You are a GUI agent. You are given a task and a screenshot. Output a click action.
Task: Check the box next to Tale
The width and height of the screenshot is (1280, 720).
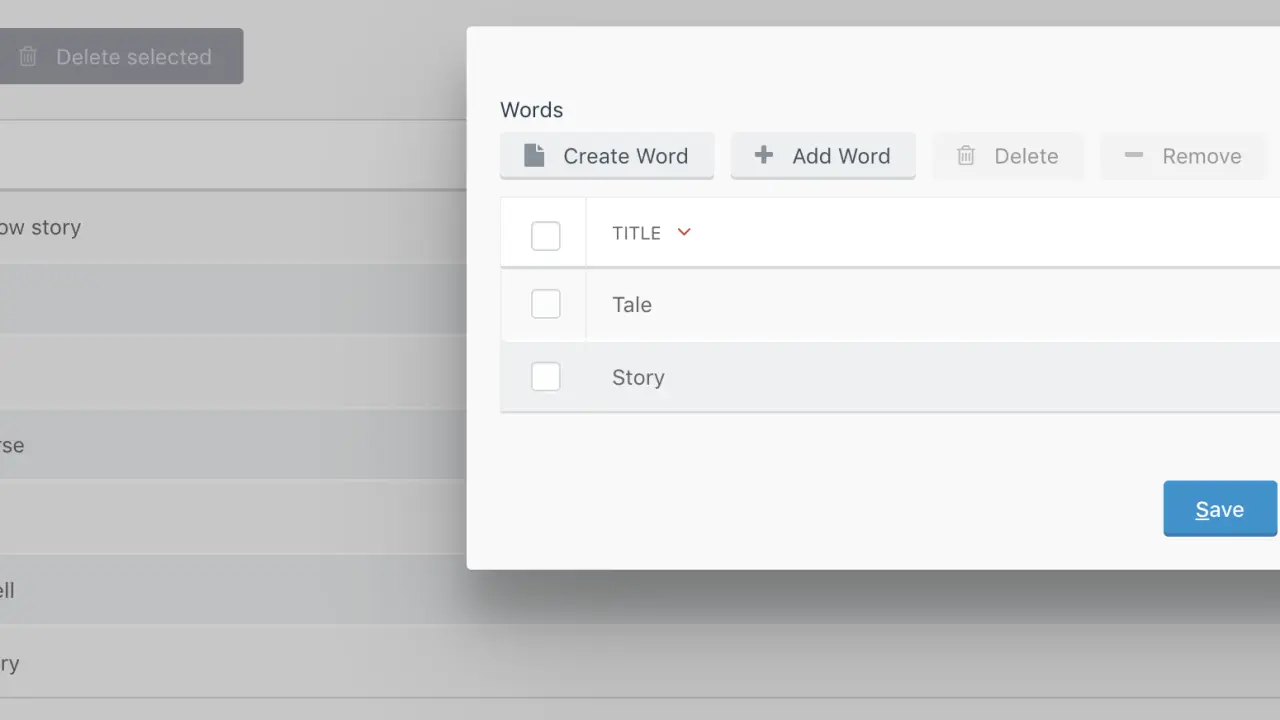(x=545, y=304)
